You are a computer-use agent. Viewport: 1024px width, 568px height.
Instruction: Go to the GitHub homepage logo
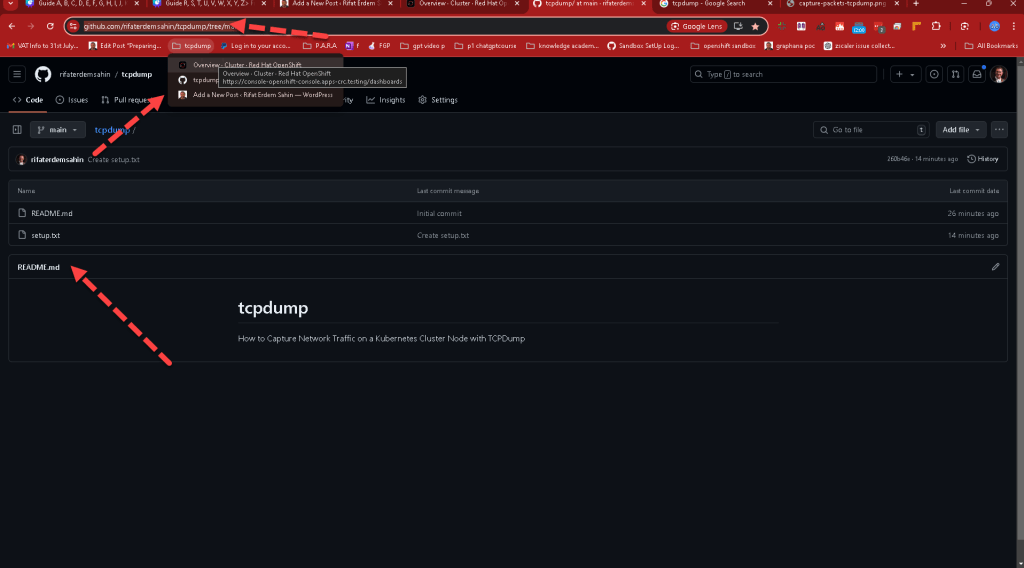pos(43,74)
